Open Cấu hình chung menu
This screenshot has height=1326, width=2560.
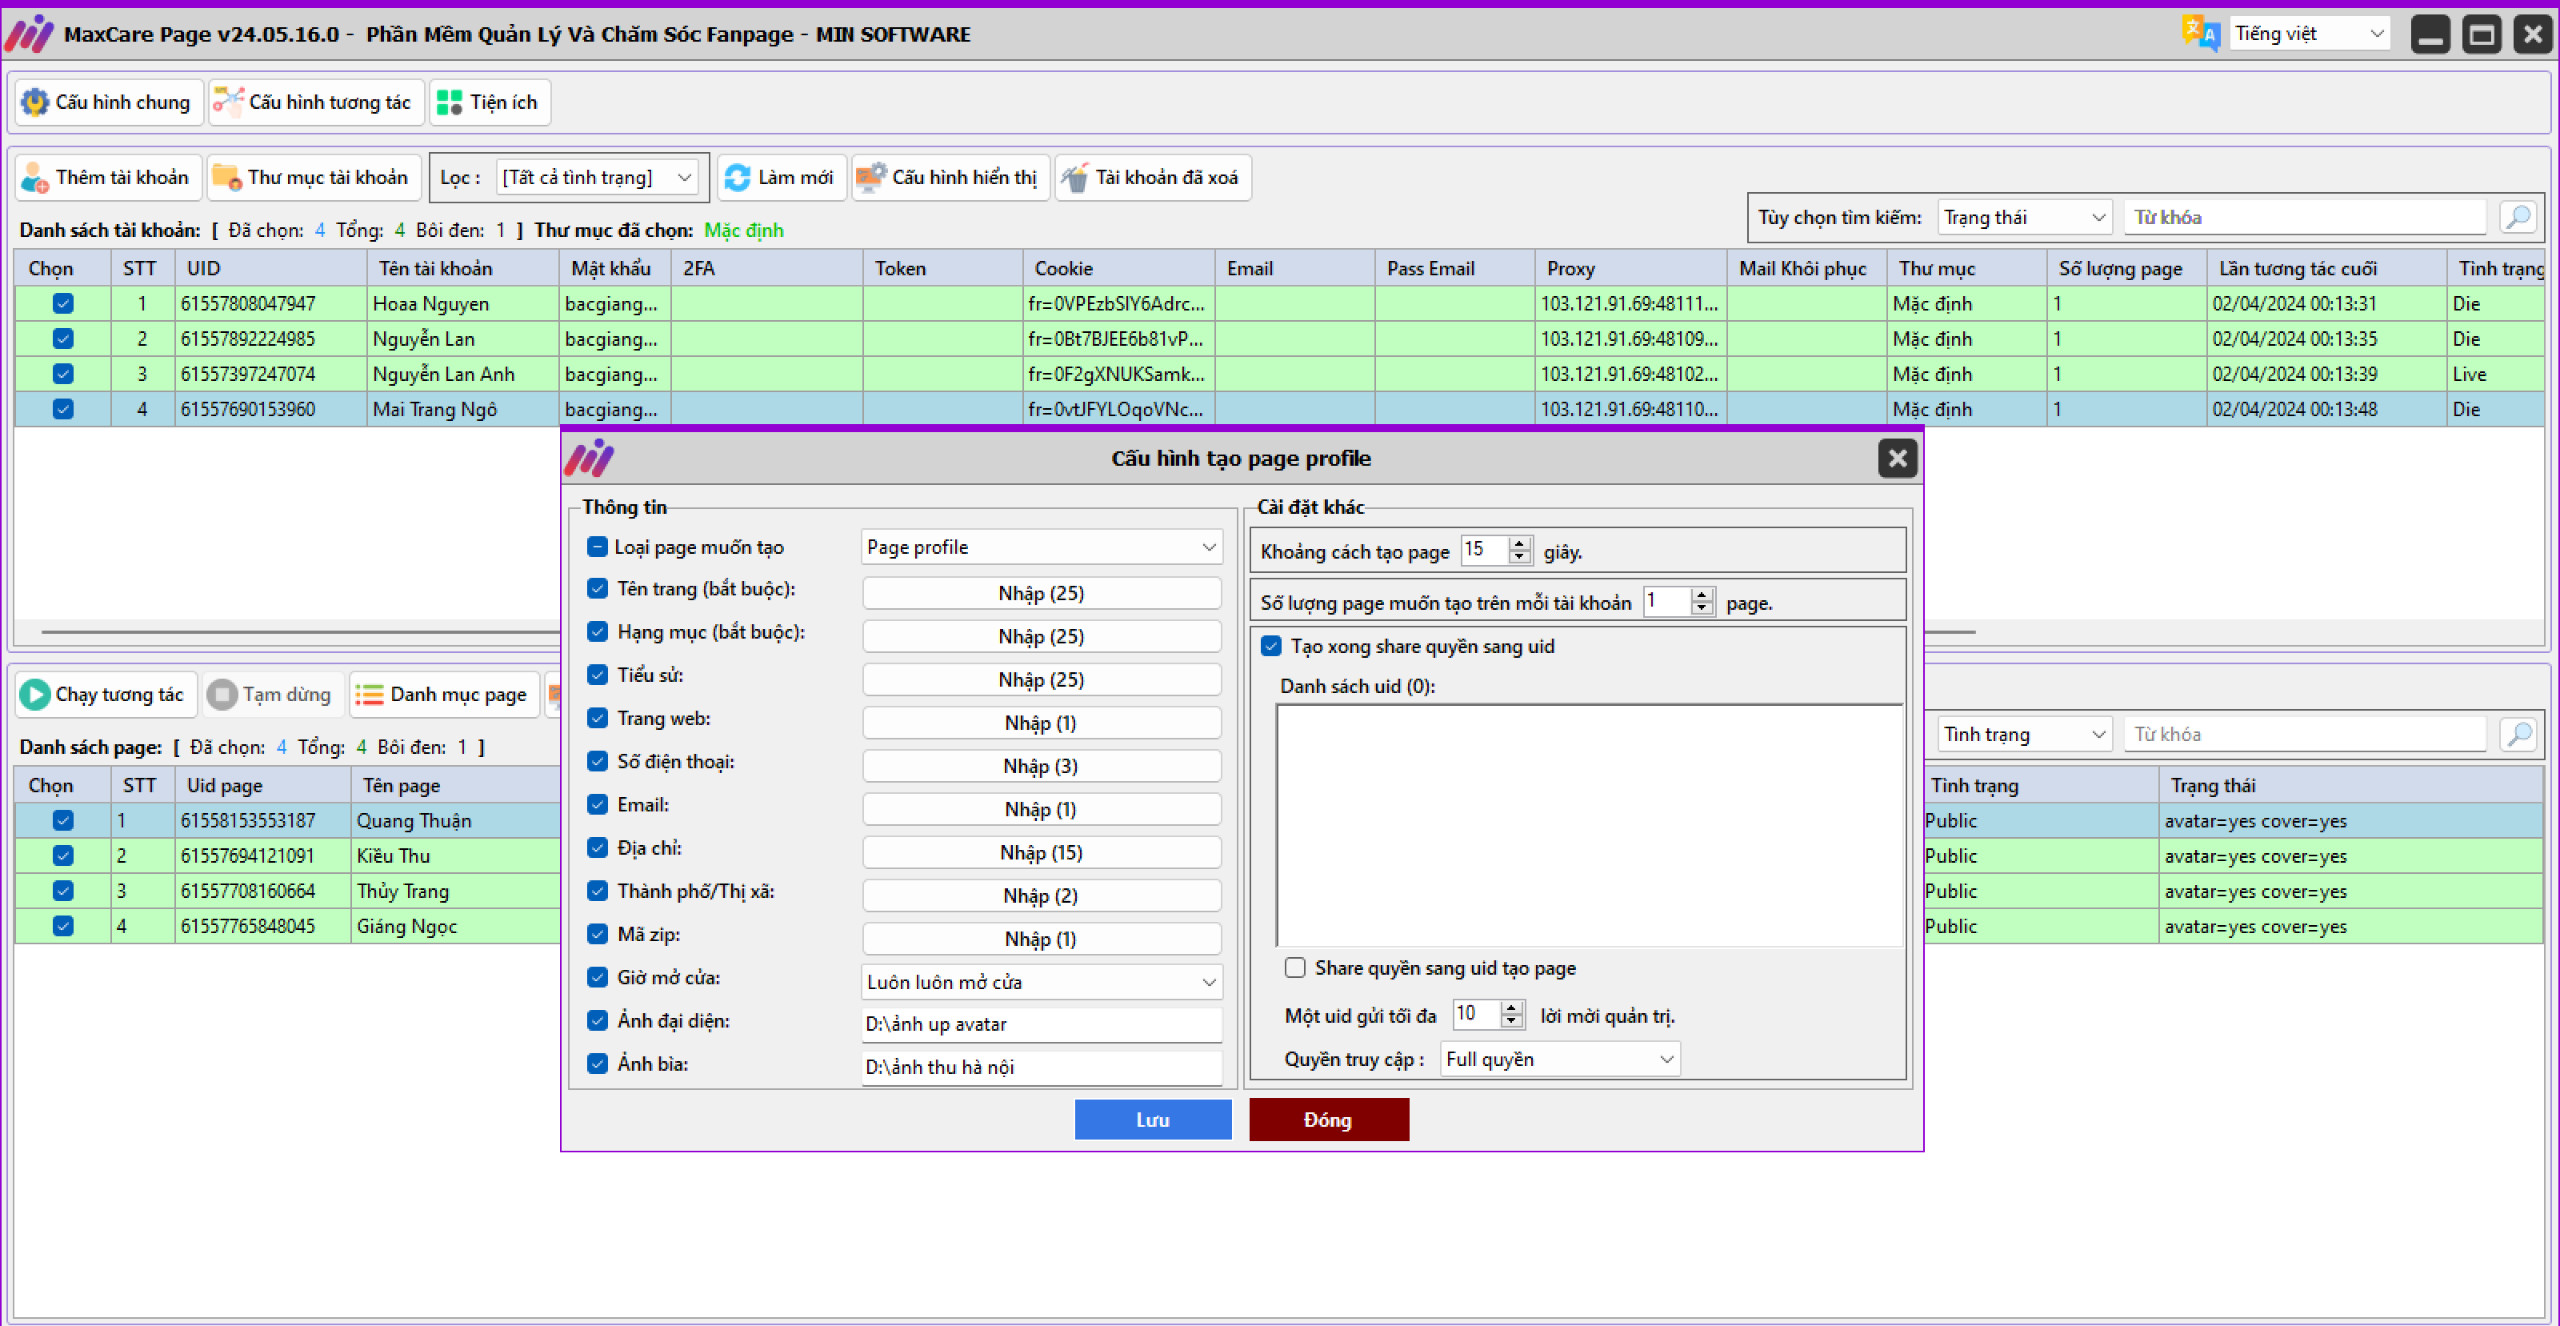click(x=108, y=102)
